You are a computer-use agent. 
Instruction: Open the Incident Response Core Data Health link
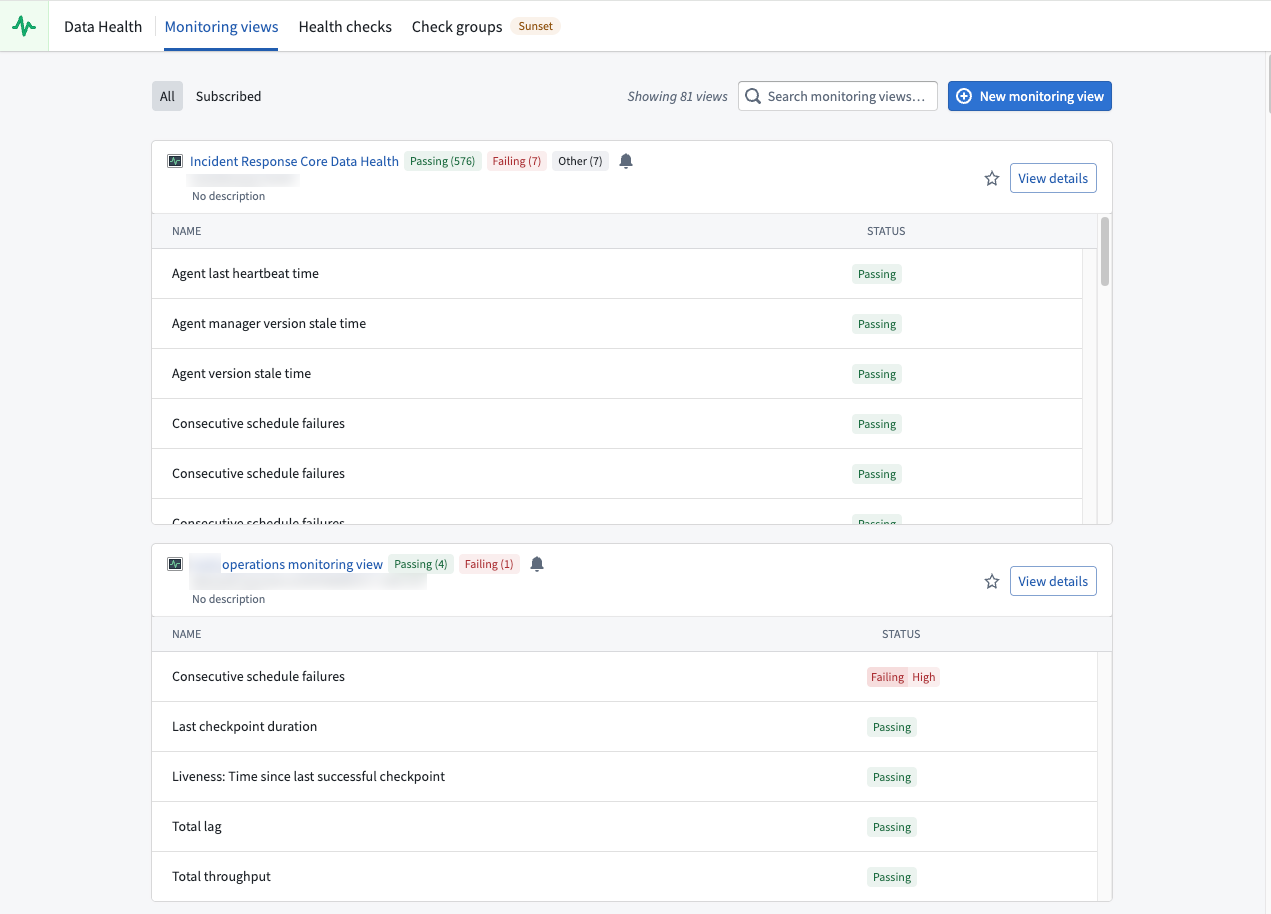click(293, 160)
